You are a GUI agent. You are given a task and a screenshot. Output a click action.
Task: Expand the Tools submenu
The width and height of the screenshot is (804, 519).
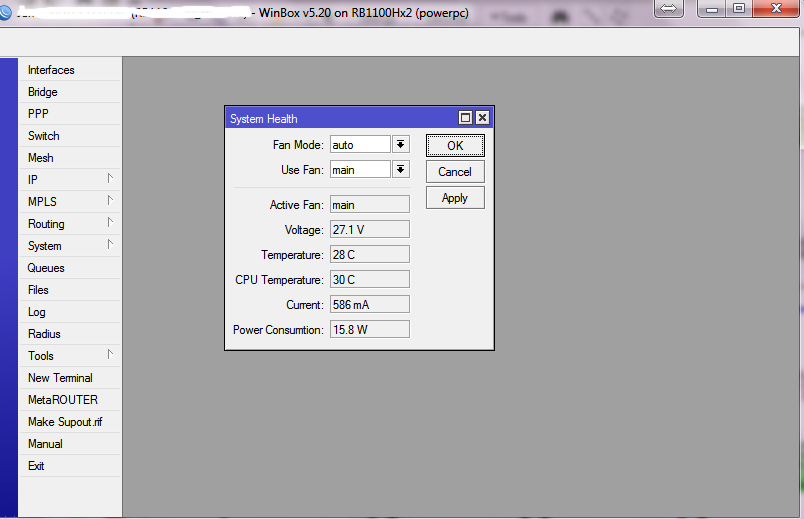pyautogui.click(x=70, y=356)
